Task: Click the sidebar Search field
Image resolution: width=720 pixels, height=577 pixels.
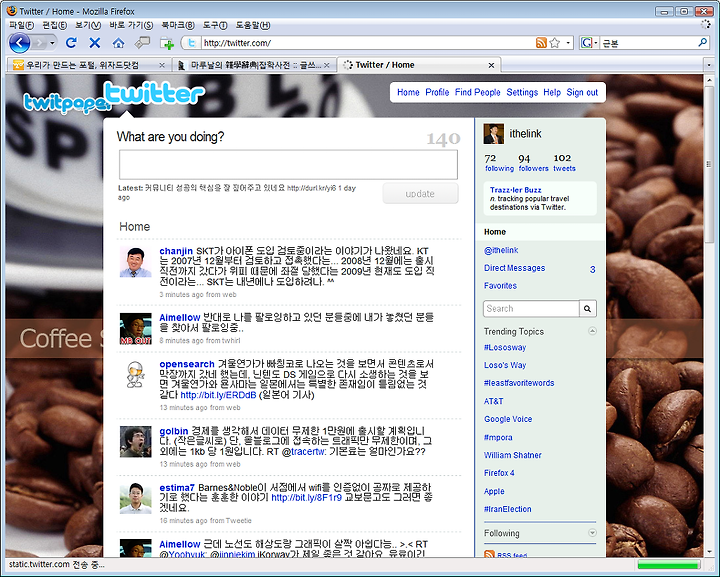Action: pyautogui.click(x=531, y=308)
